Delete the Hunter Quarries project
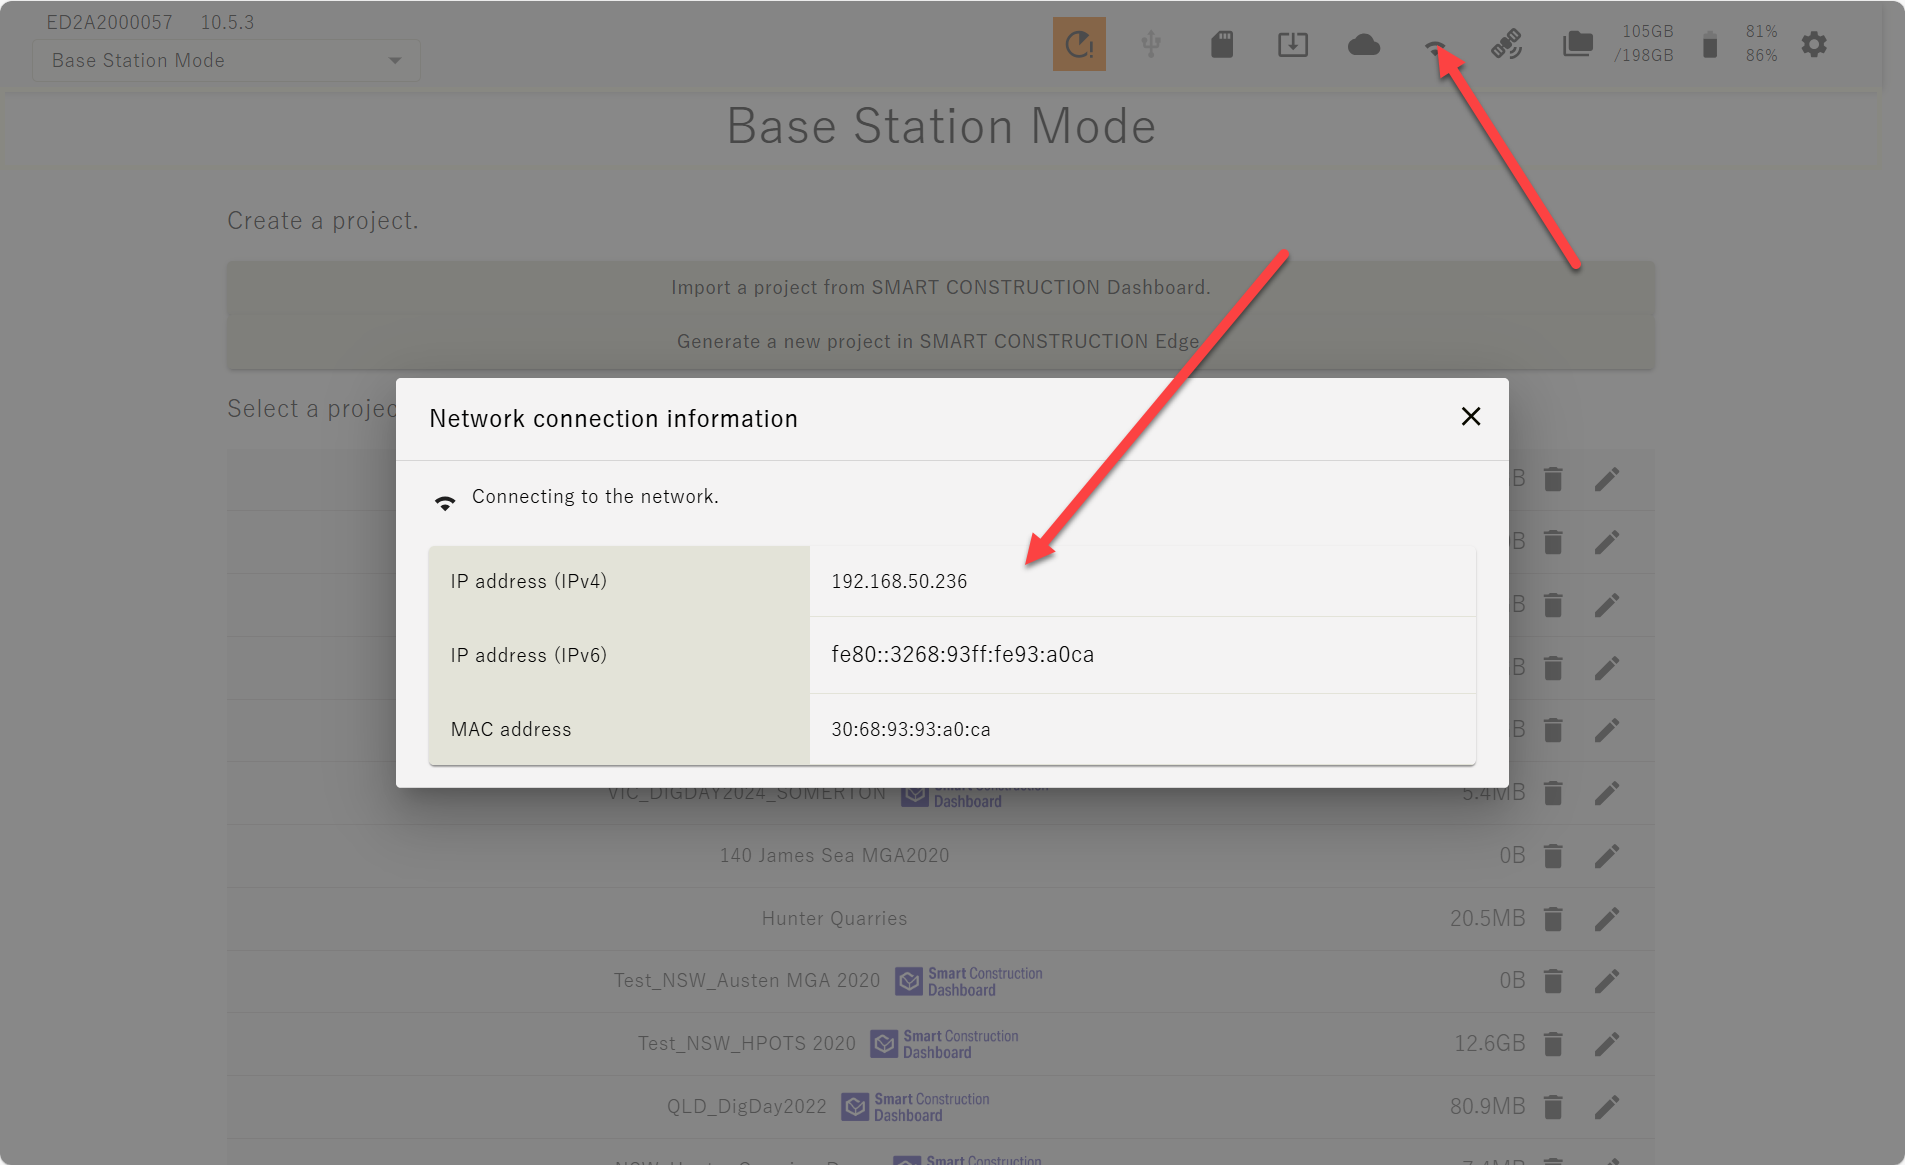 coord(1553,919)
